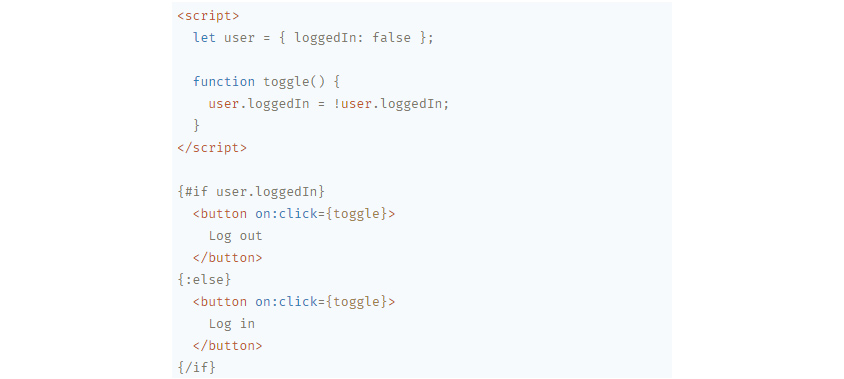Image resolution: width=844 pixels, height=379 pixels.
Task: Click user.loggedIn on the assignment's left side
Action: click(x=259, y=104)
